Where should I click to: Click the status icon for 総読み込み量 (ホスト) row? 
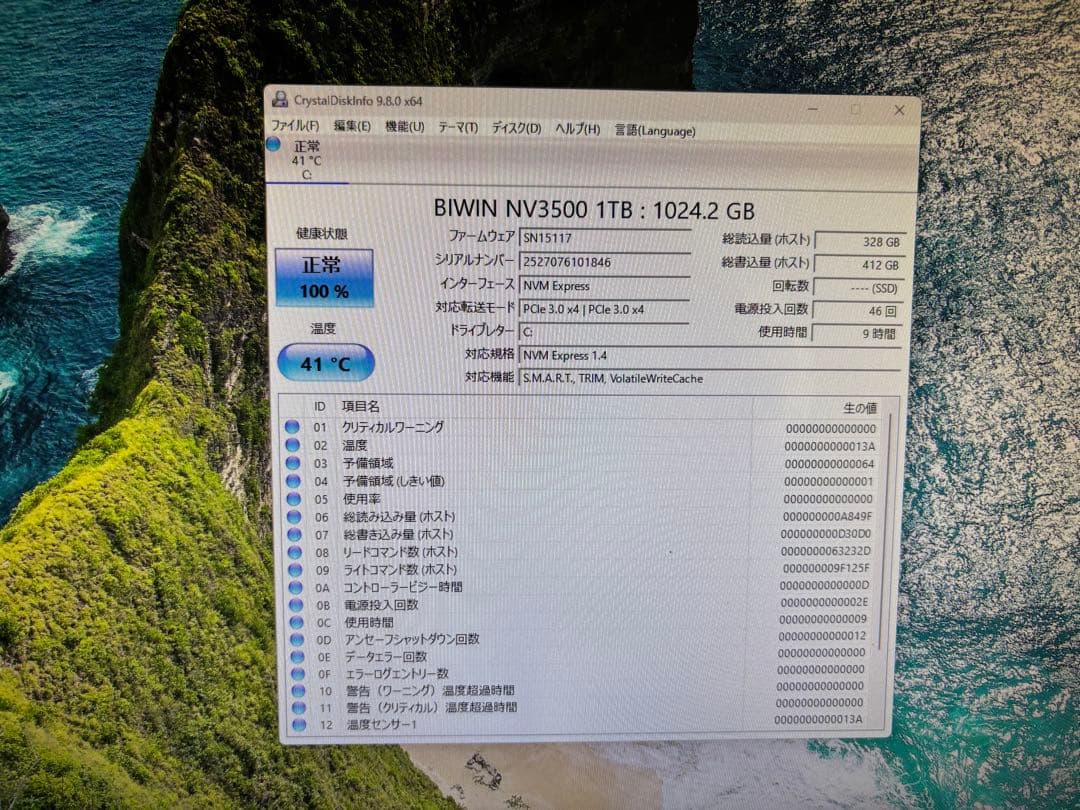[x=294, y=517]
